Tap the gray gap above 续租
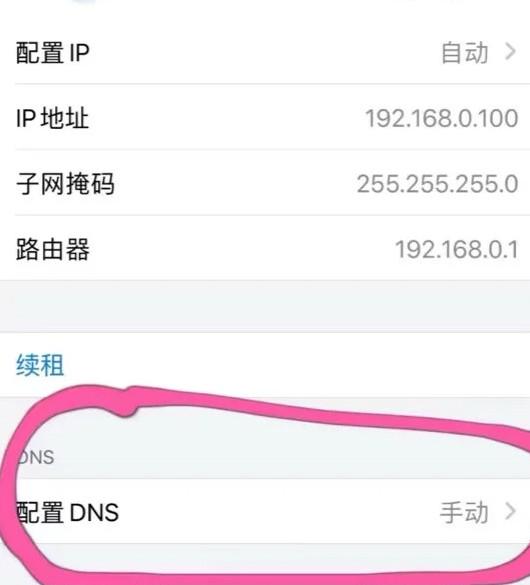The image size is (530, 585). point(265,306)
